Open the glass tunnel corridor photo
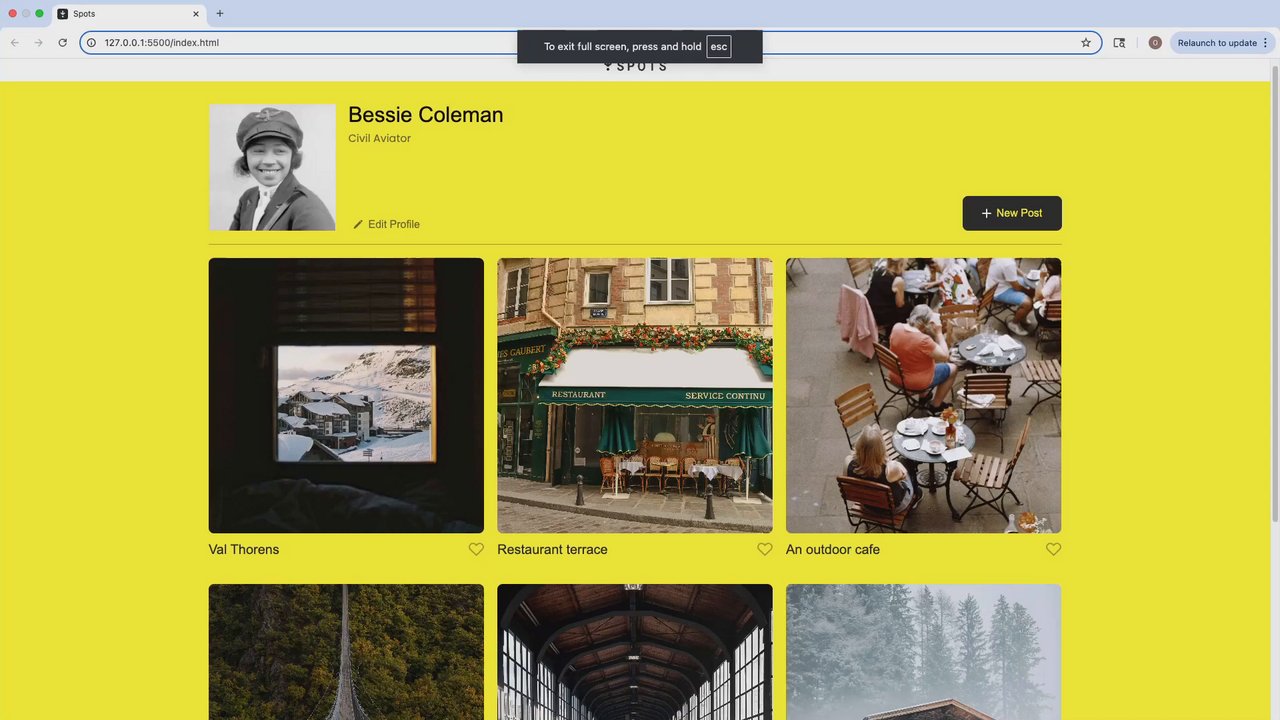The height and width of the screenshot is (720, 1280). 635,652
